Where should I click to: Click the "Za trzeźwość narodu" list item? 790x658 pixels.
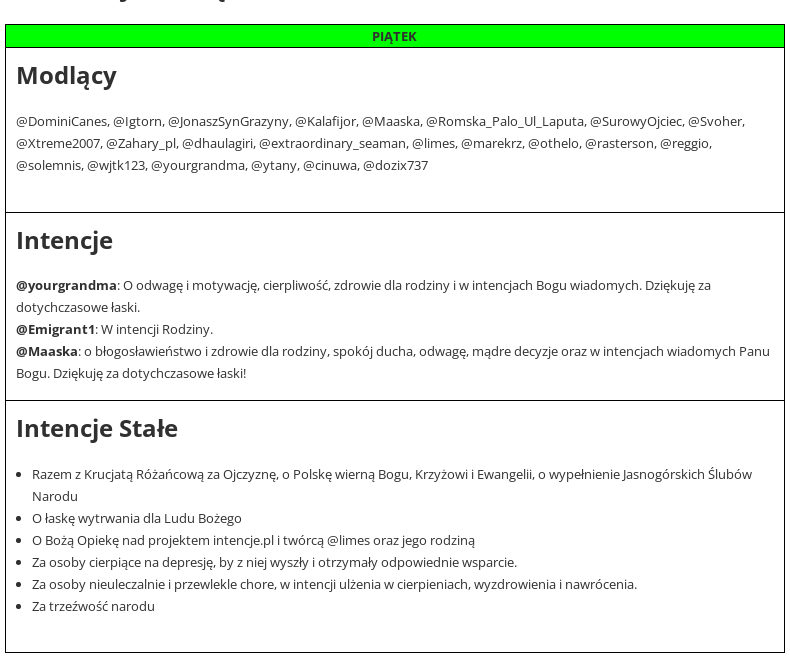93,606
